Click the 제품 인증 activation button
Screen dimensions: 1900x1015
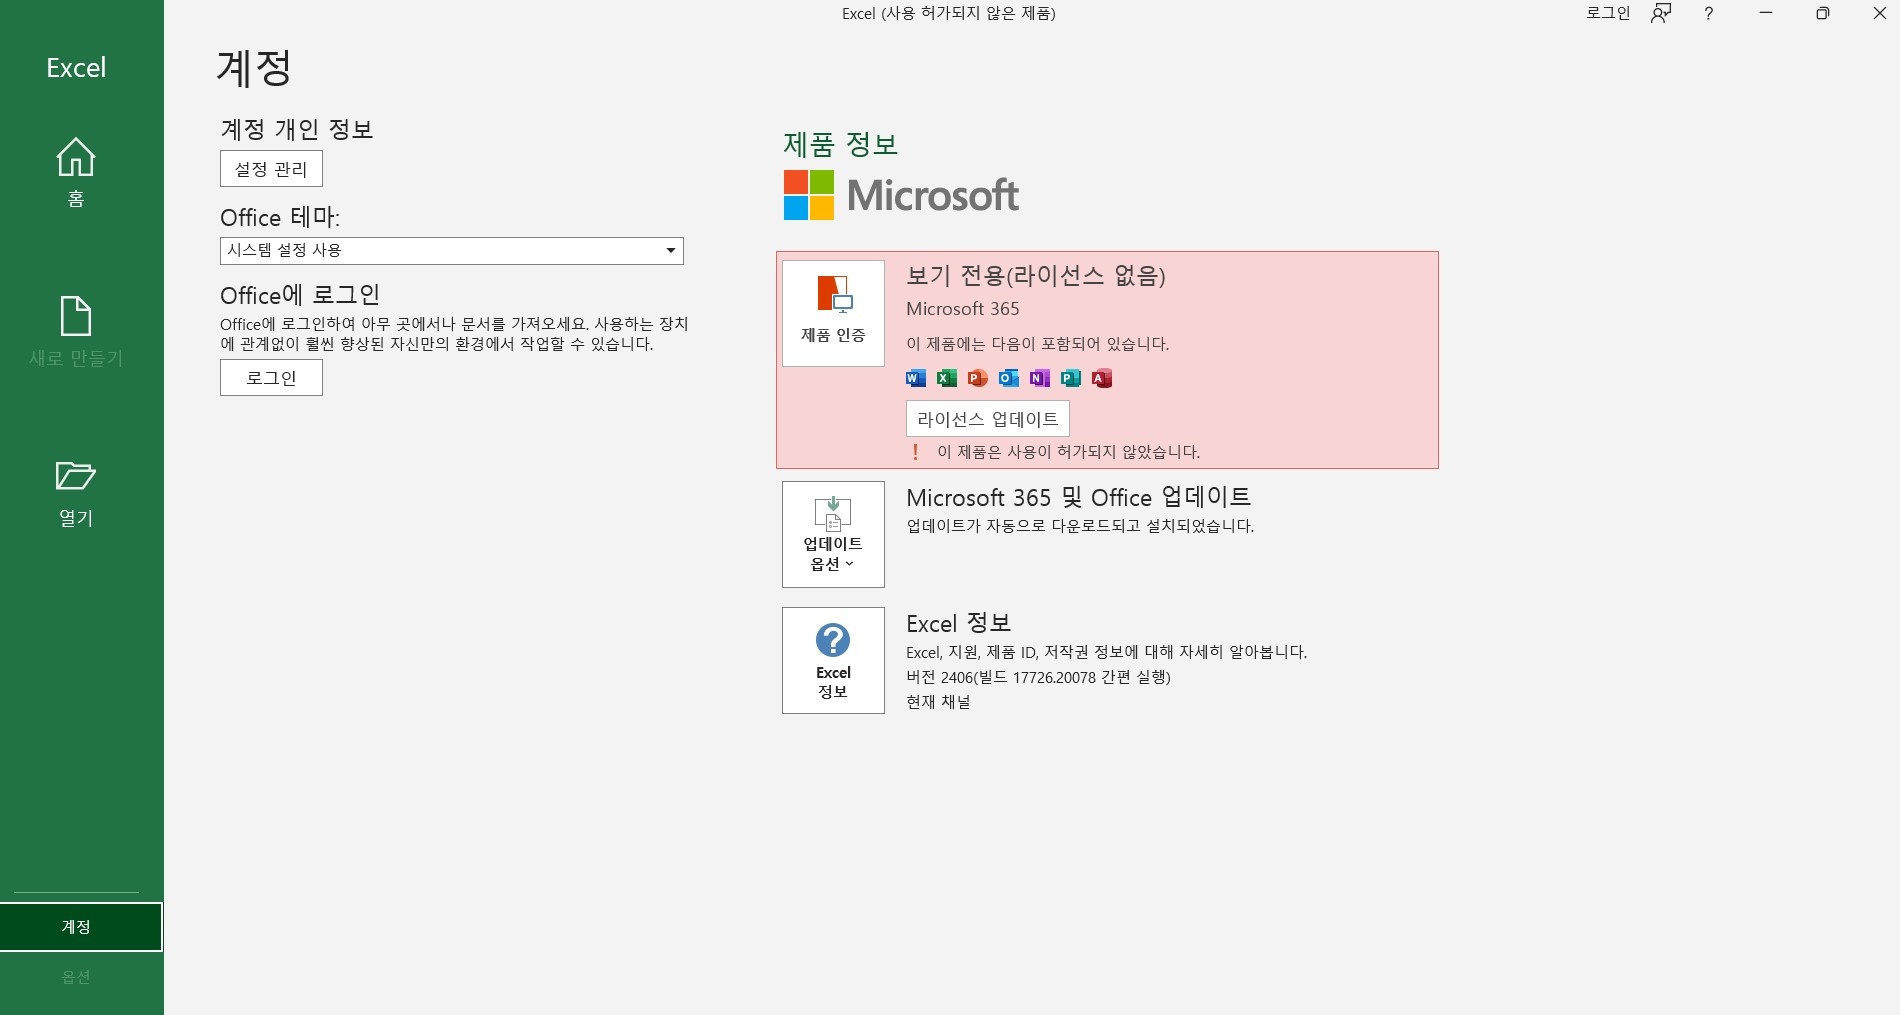pos(833,313)
